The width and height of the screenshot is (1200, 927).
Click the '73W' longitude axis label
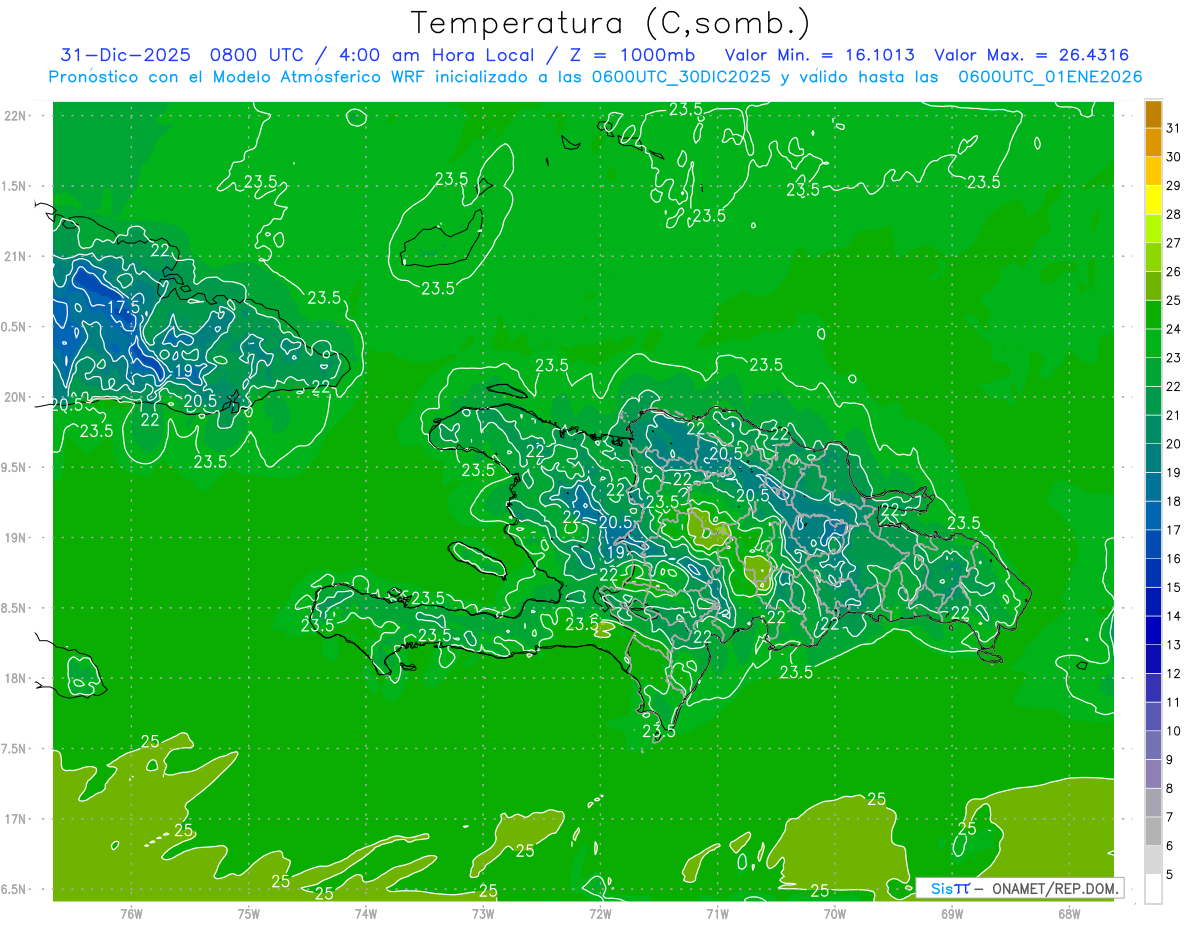click(483, 913)
